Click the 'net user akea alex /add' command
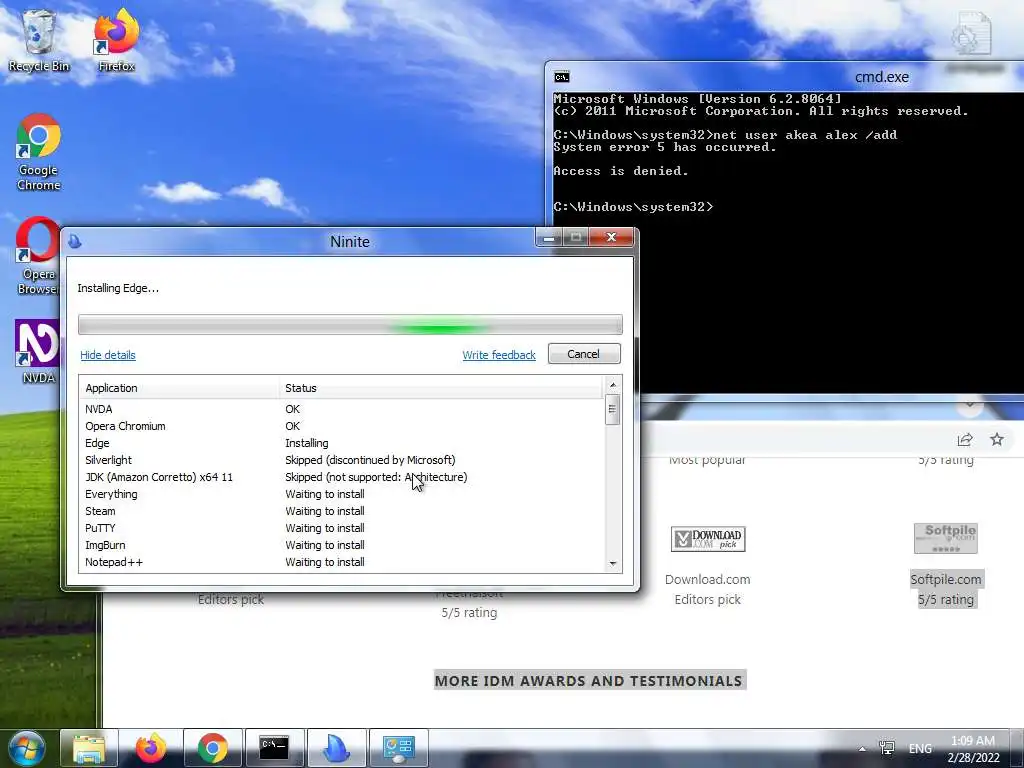Image resolution: width=1024 pixels, height=768 pixels. tap(805, 135)
